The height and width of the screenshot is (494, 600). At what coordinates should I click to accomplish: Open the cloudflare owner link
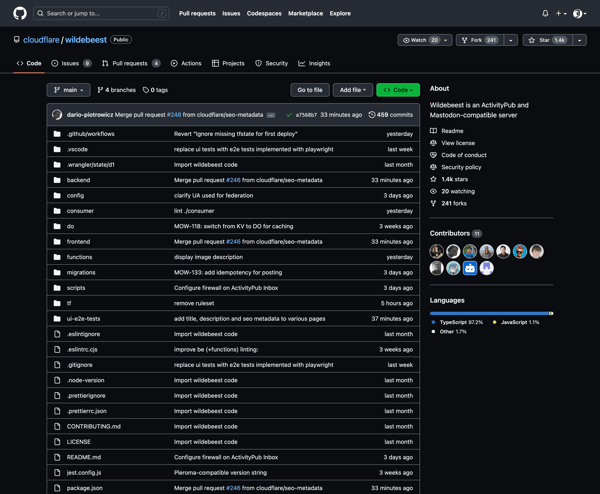pos(41,40)
